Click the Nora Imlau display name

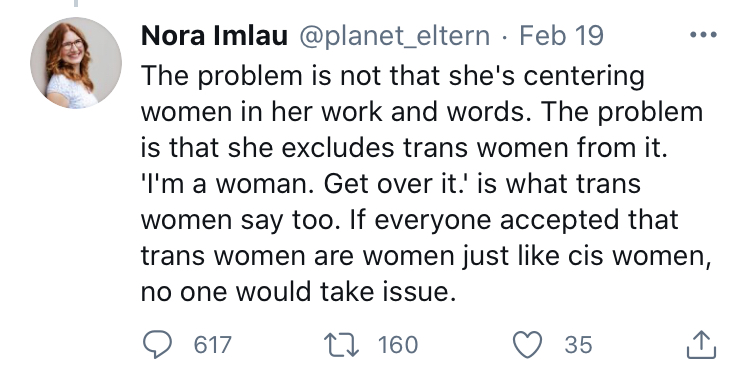tap(214, 36)
